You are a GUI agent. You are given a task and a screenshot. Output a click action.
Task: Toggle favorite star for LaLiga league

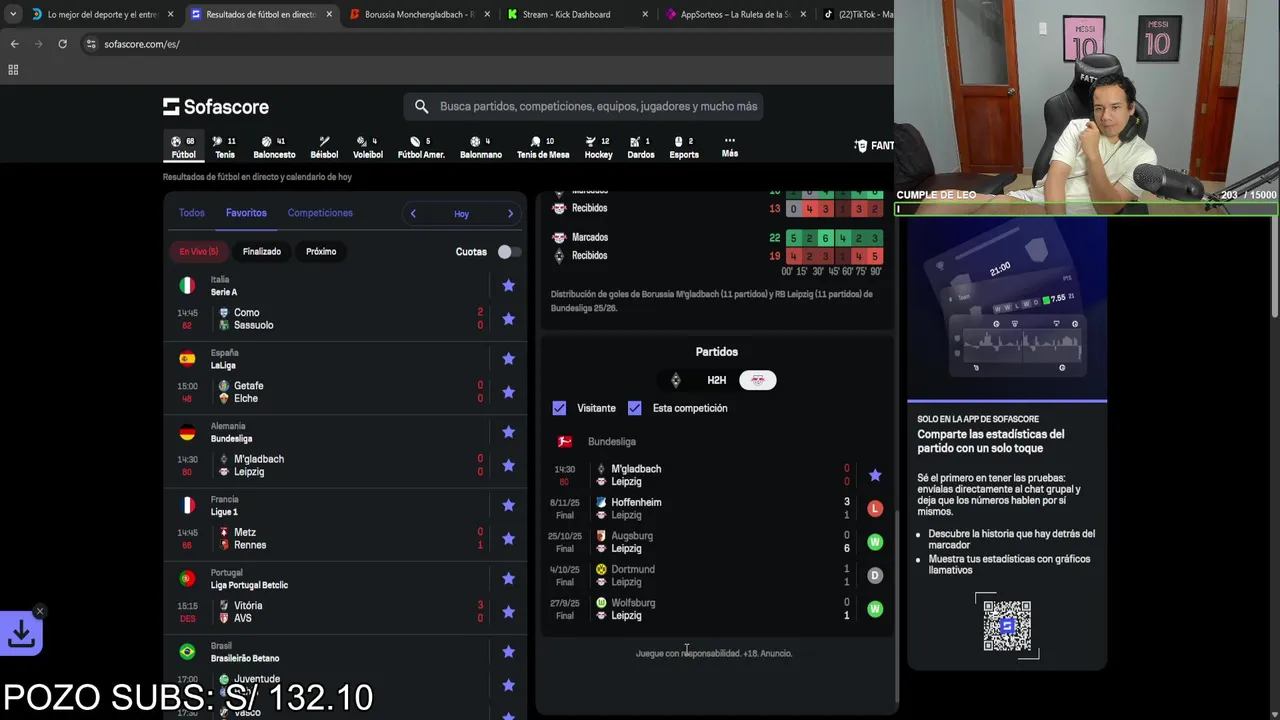508,358
